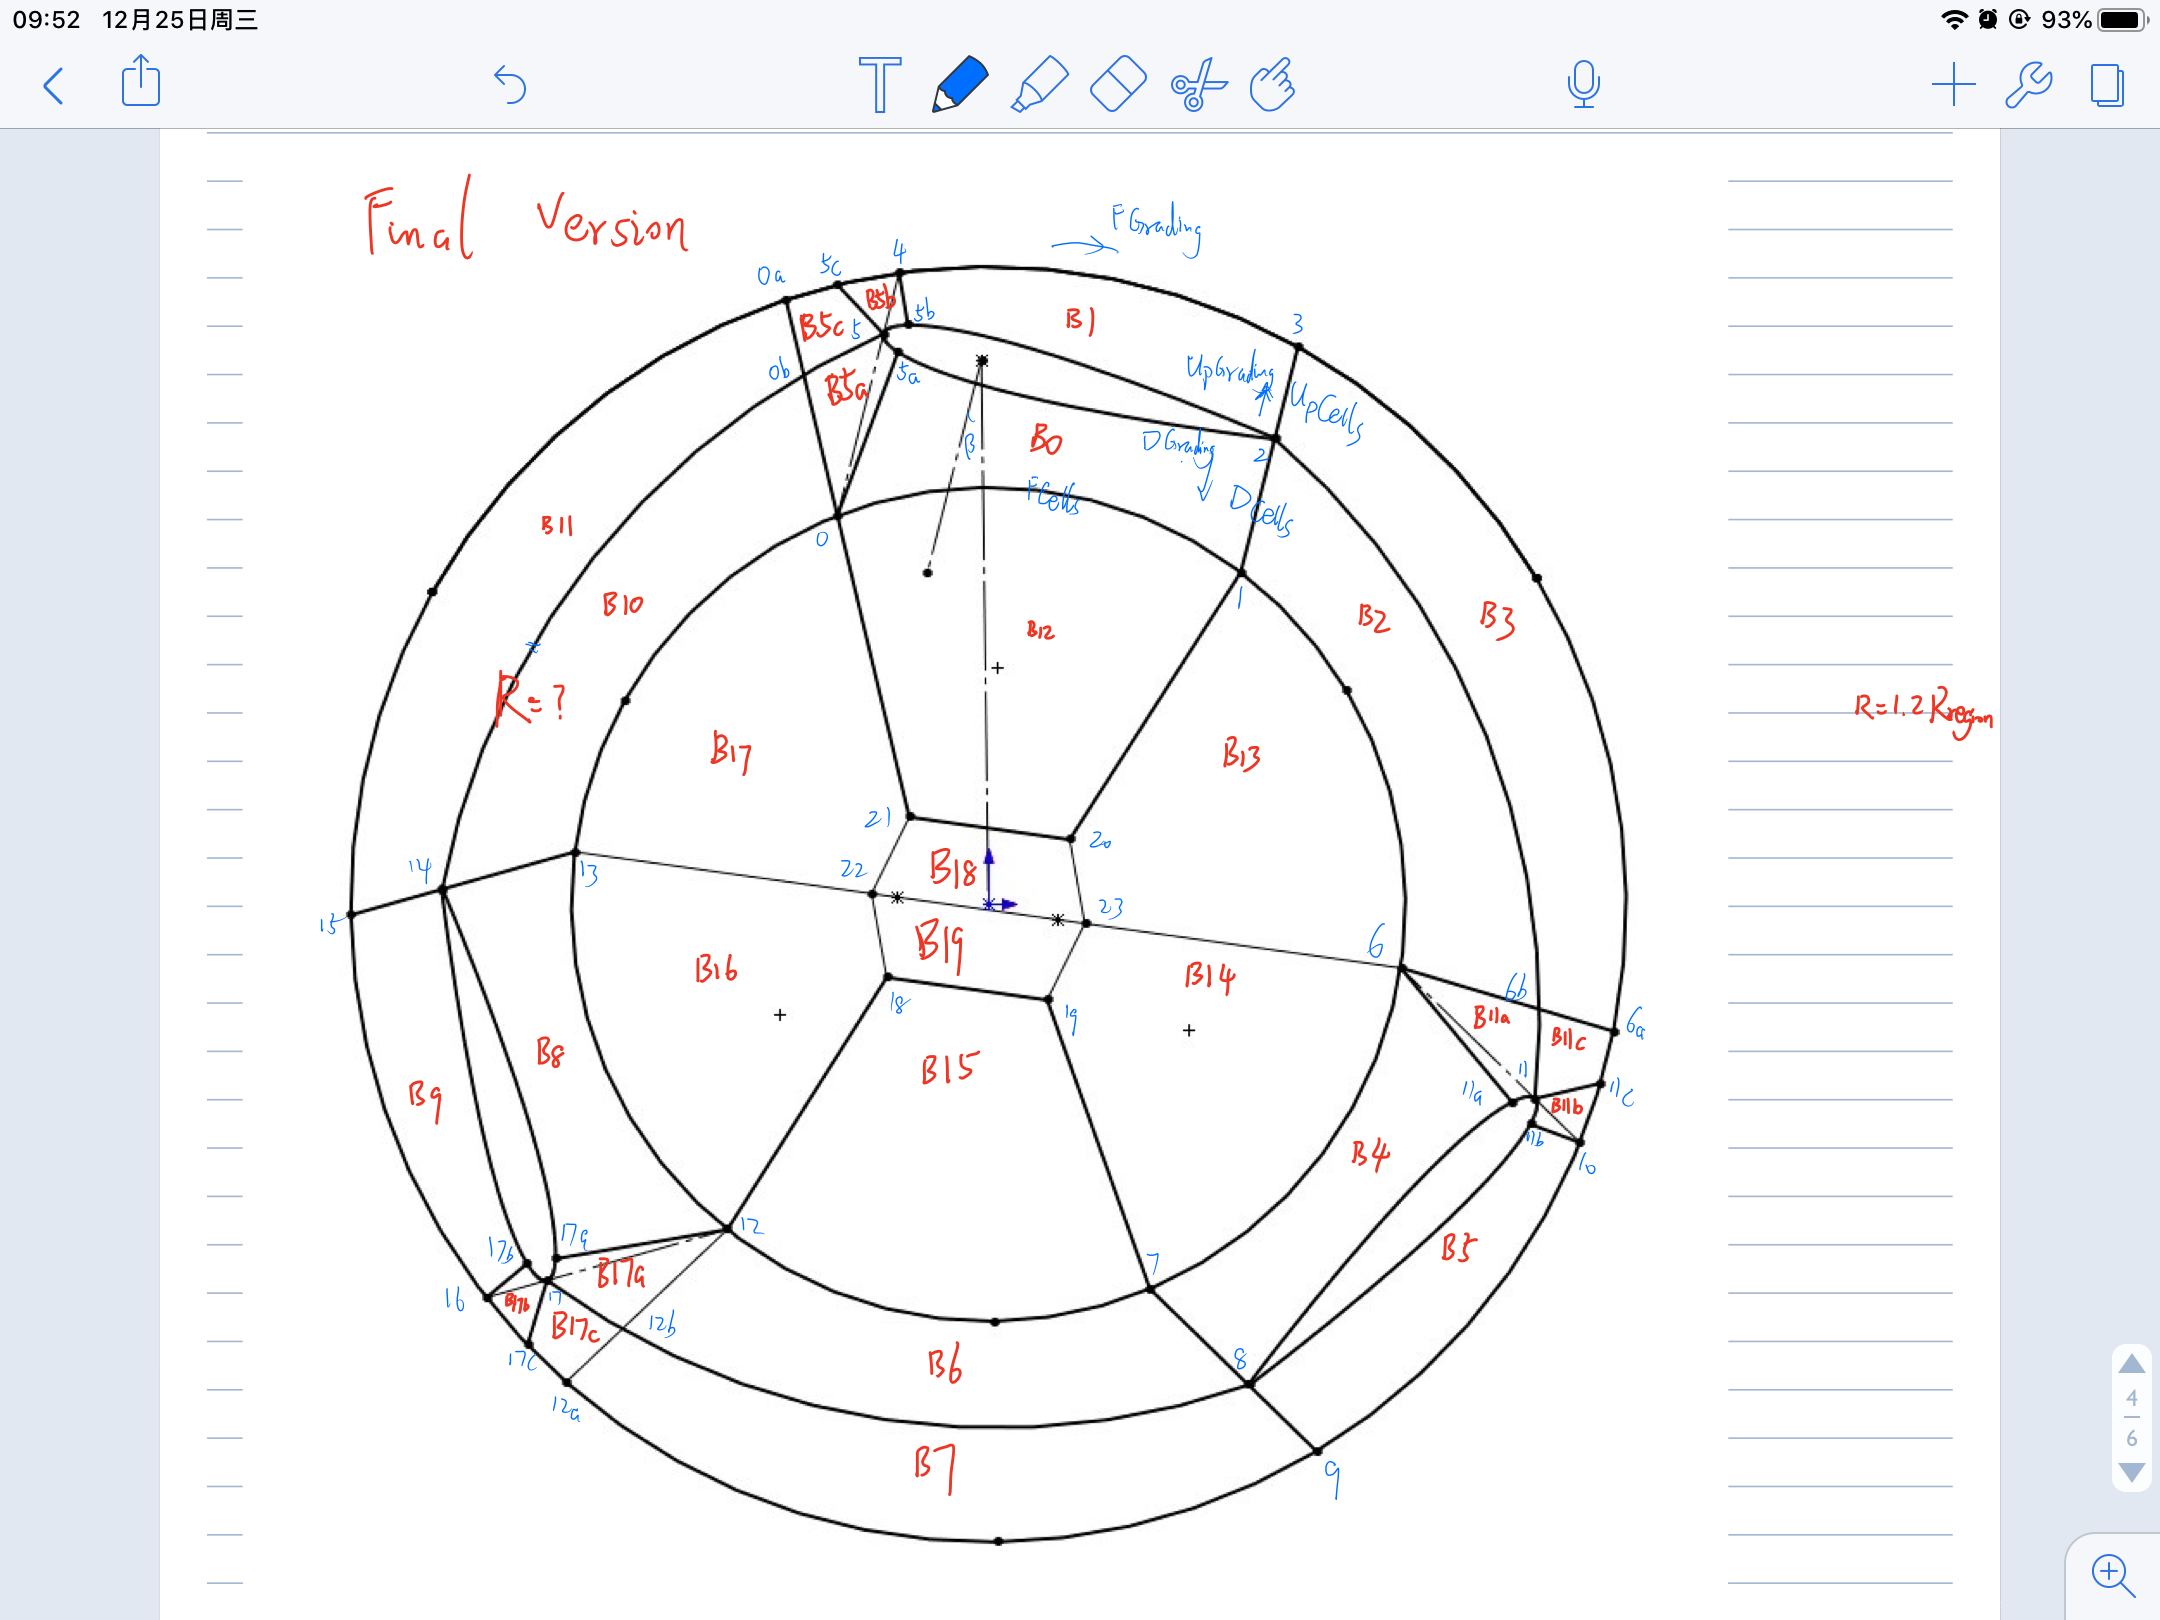Open the plus insert menu

pos(1953,85)
